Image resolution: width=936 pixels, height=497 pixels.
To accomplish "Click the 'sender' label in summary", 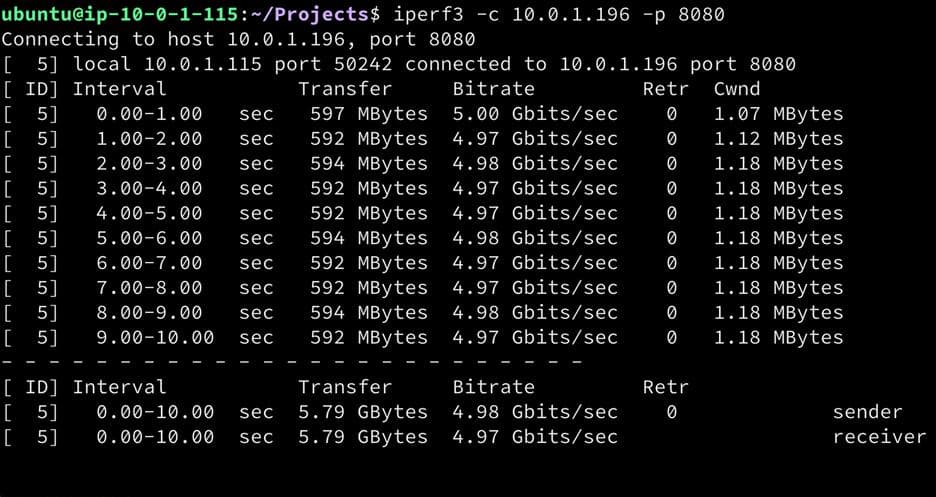I will [867, 412].
